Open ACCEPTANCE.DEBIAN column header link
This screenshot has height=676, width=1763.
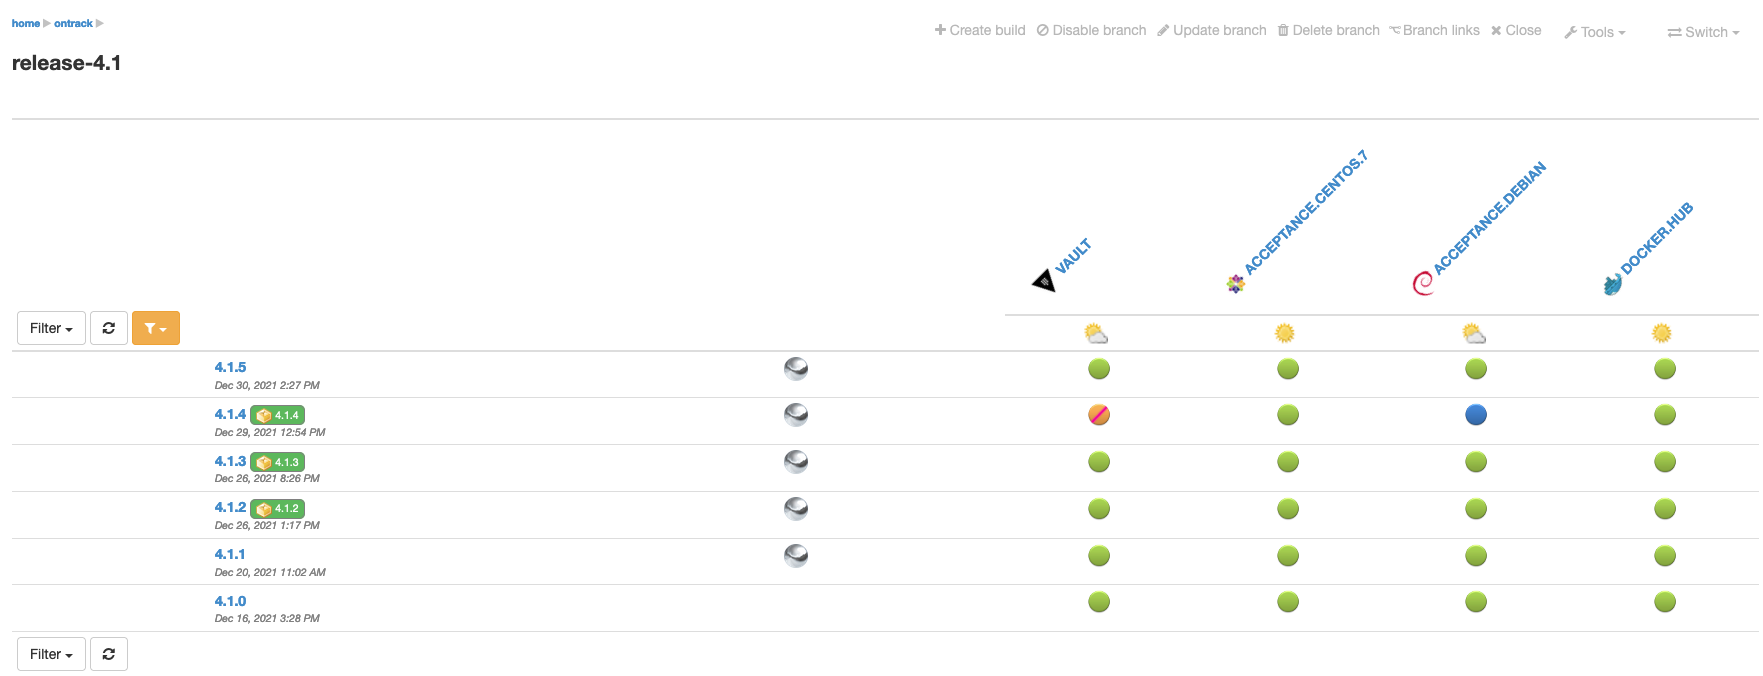(x=1489, y=218)
